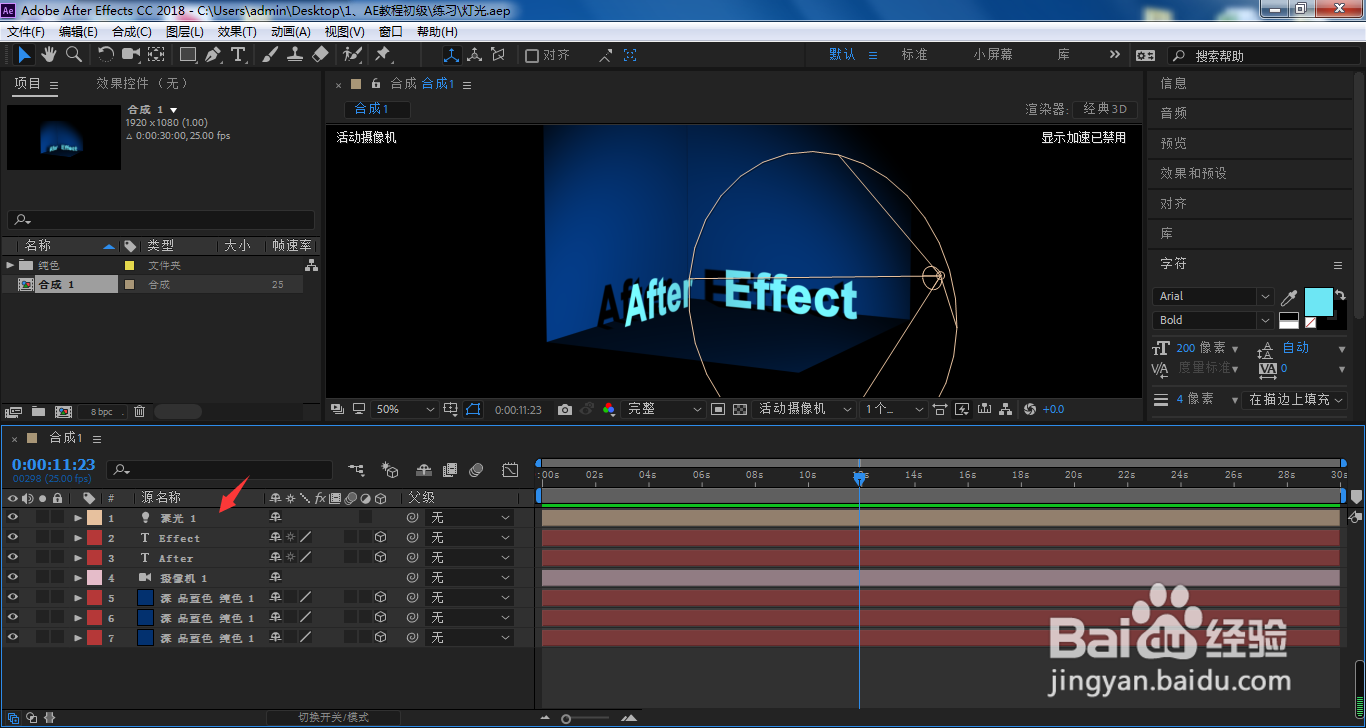Viewport: 1366px width, 728px height.
Task: Select the Eraser tool
Action: click(320, 55)
